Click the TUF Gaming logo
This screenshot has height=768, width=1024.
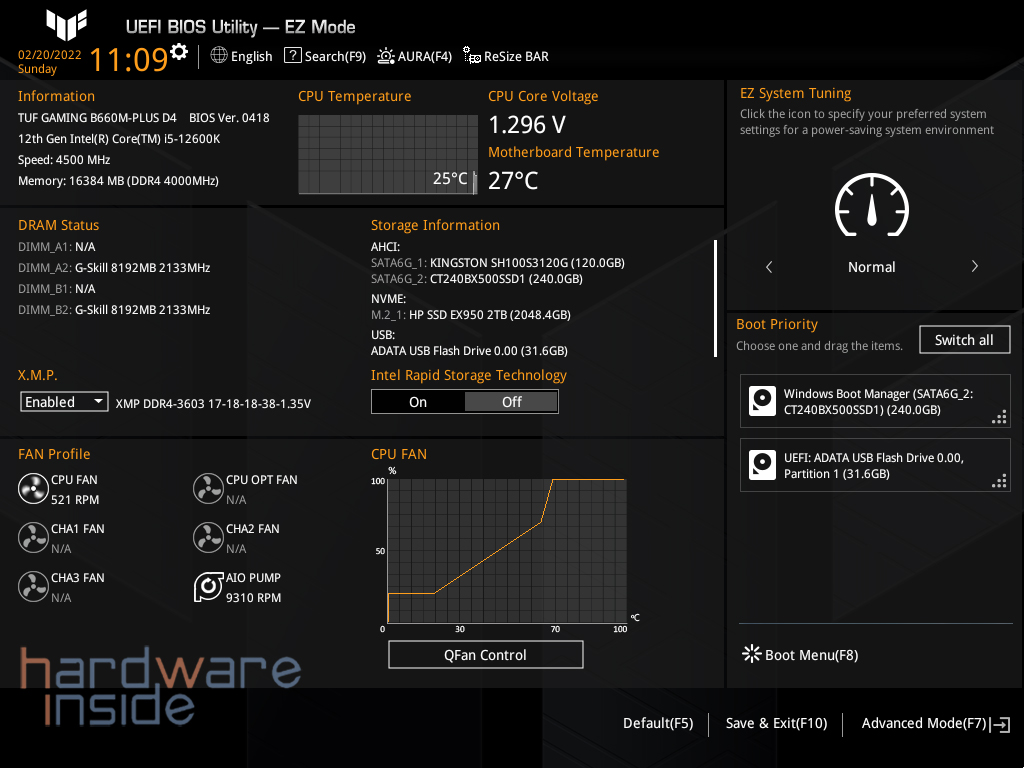67,25
